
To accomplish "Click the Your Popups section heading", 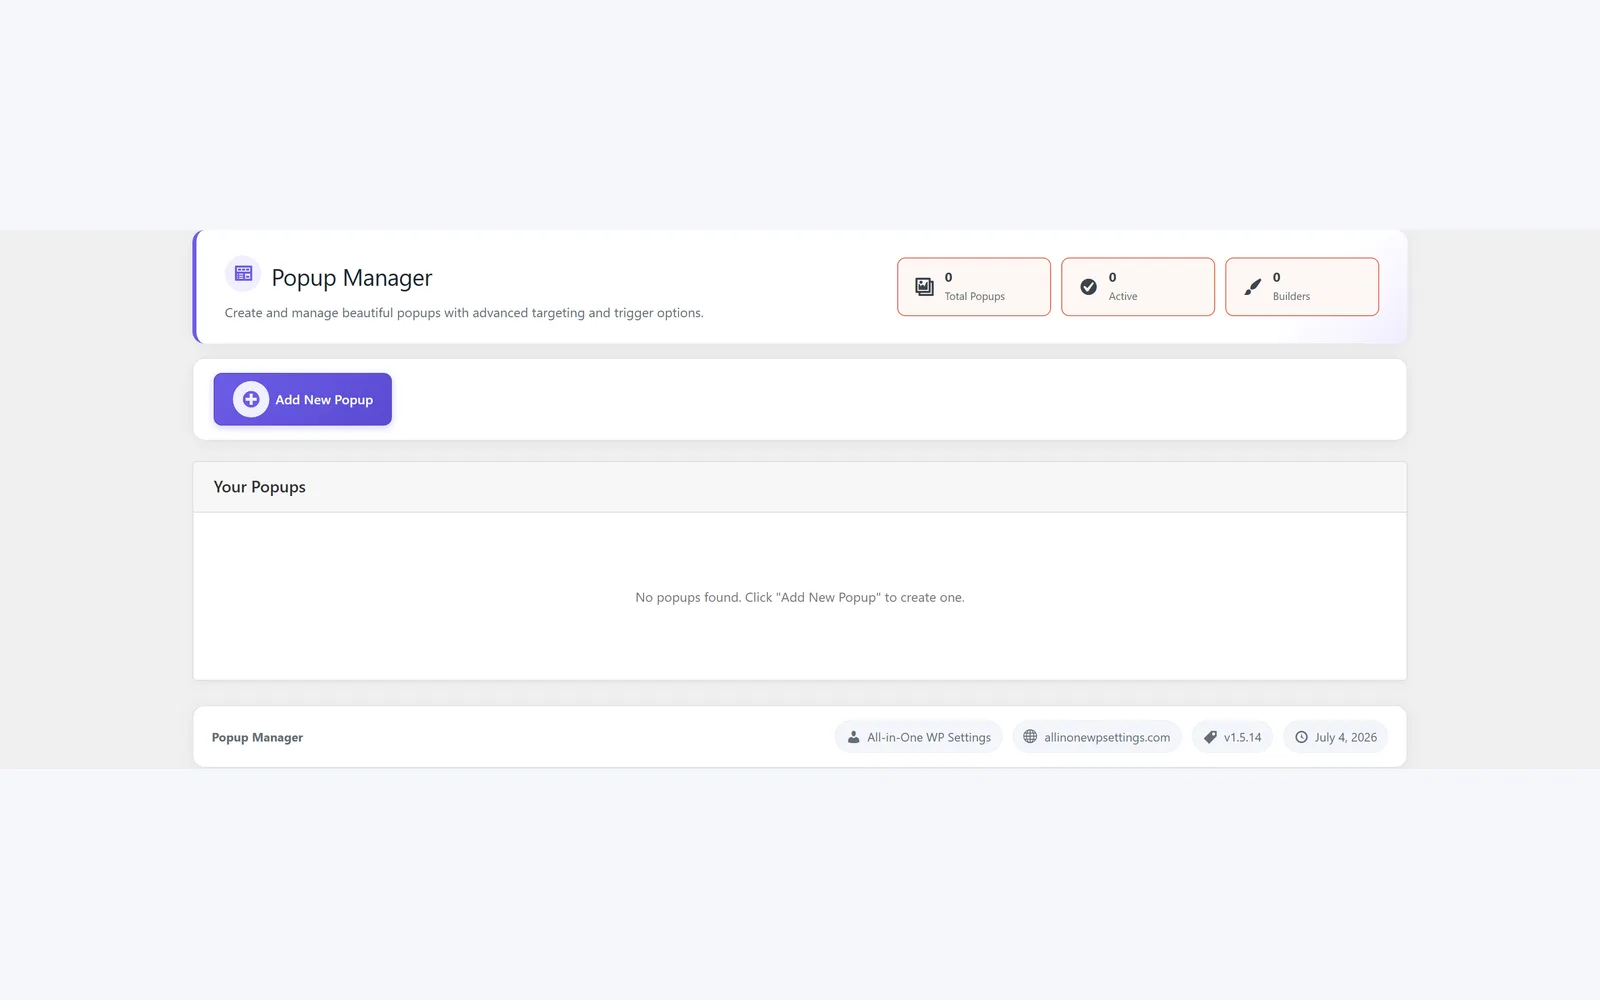I will (259, 487).
